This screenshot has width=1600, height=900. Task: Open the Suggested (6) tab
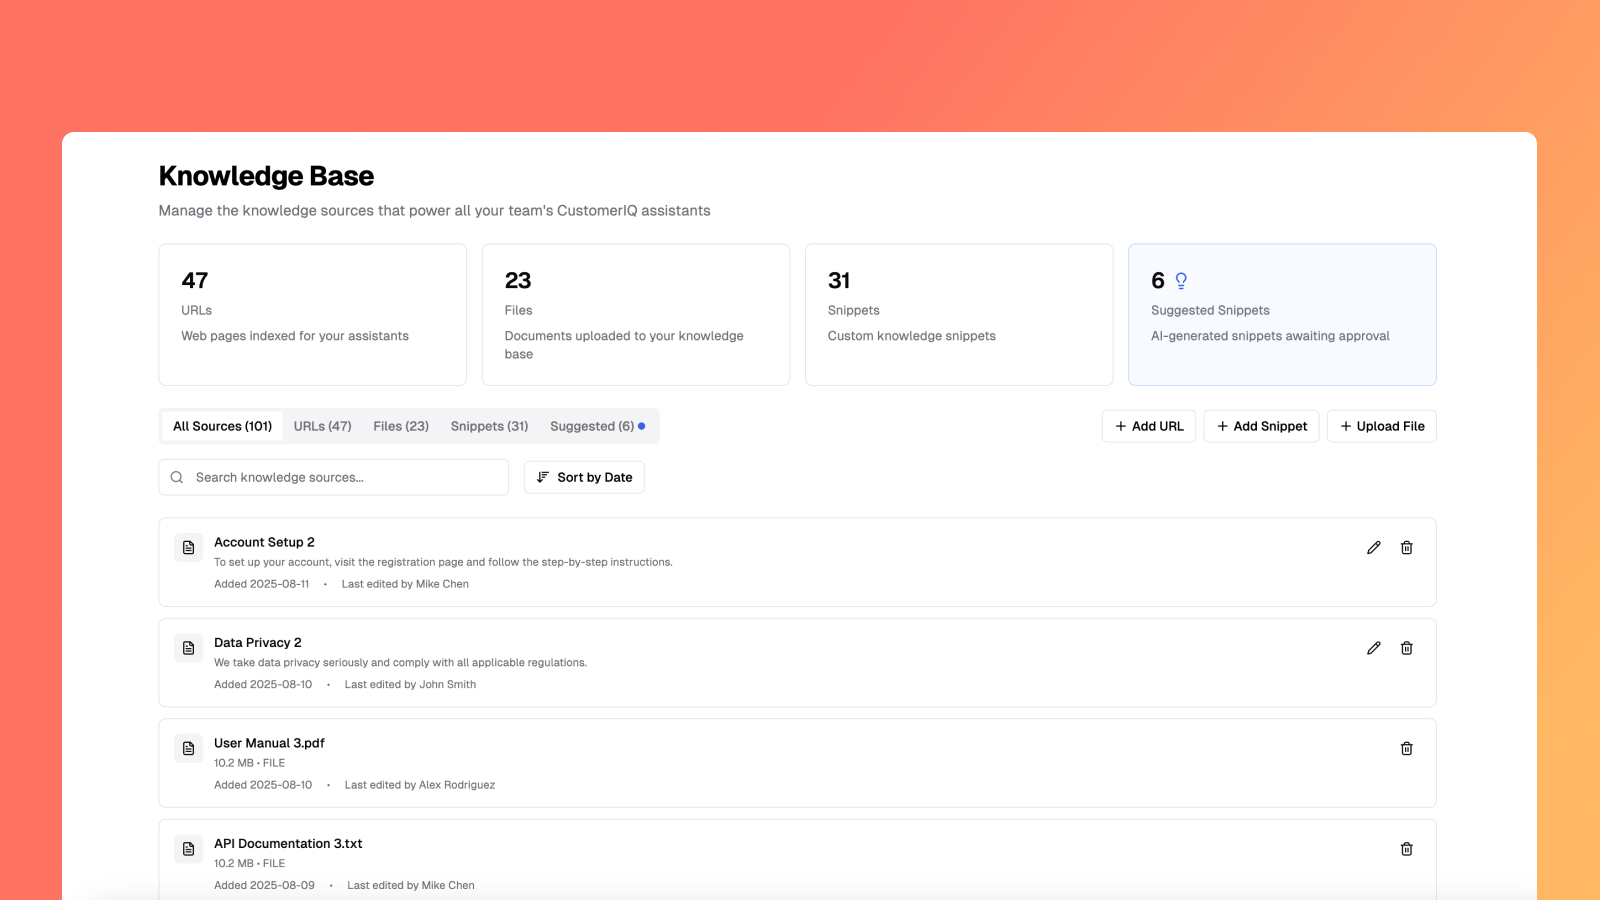(x=597, y=426)
